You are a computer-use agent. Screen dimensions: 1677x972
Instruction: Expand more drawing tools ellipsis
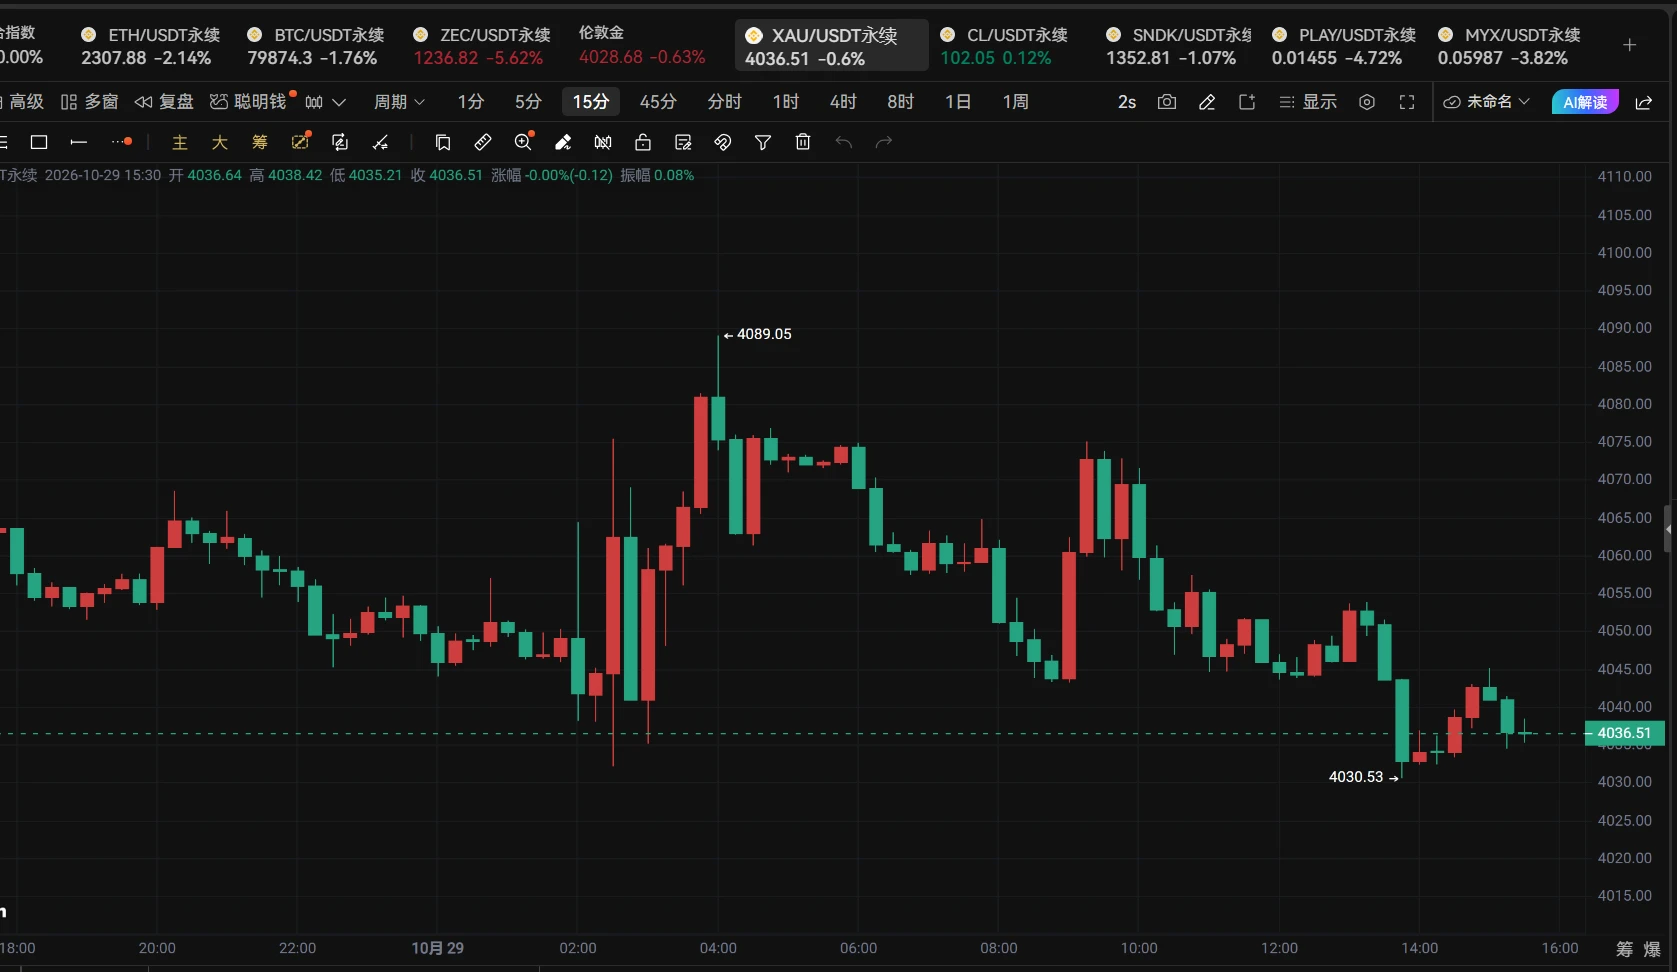pos(121,142)
